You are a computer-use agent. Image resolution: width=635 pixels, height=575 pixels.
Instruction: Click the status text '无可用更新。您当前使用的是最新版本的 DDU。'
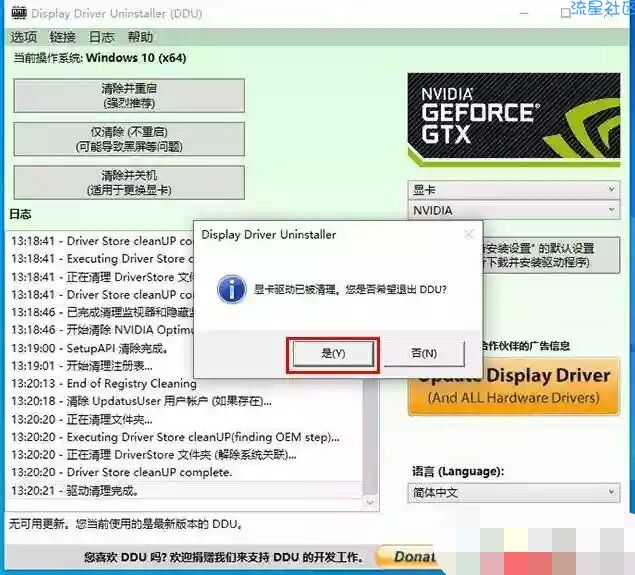(126, 524)
